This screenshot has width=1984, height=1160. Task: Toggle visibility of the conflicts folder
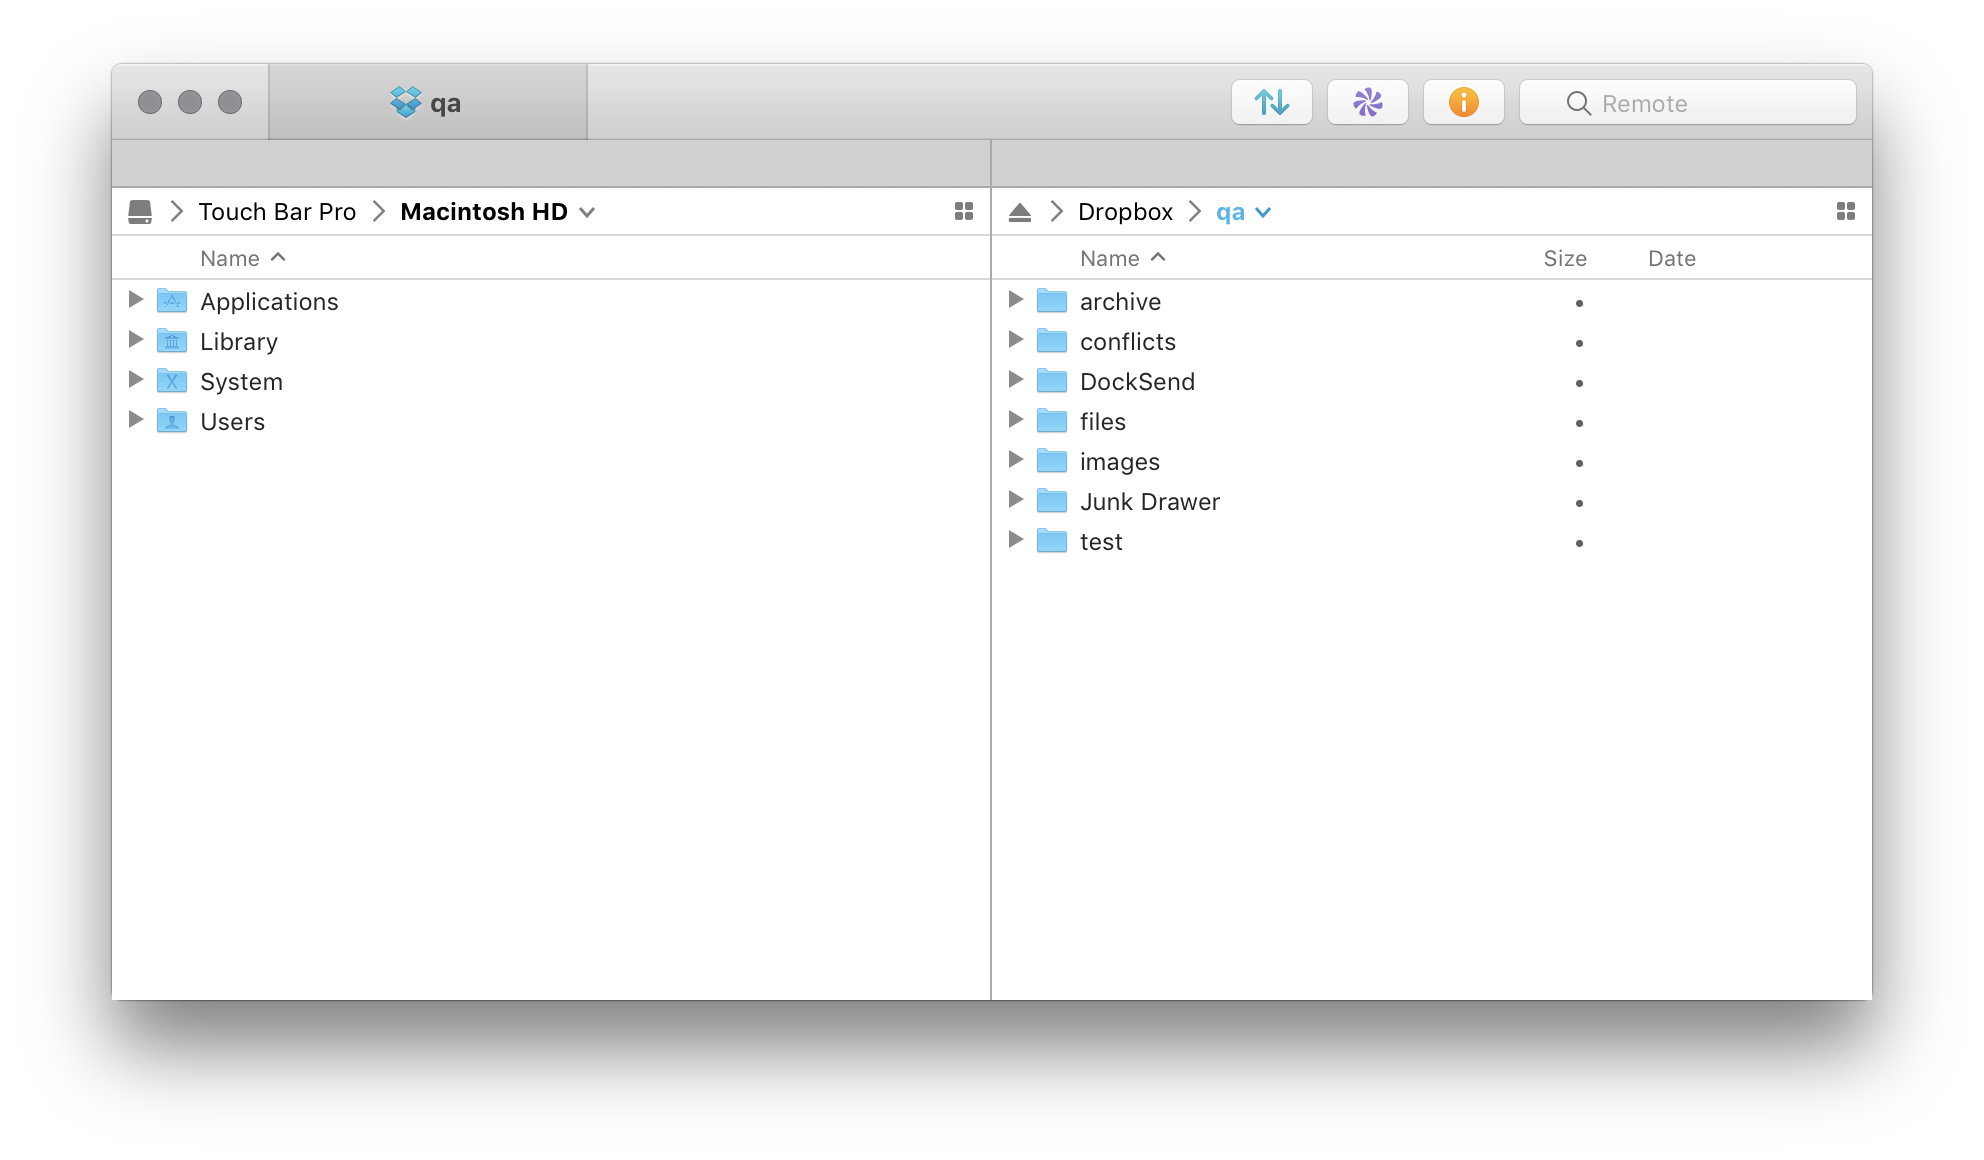pos(1018,341)
